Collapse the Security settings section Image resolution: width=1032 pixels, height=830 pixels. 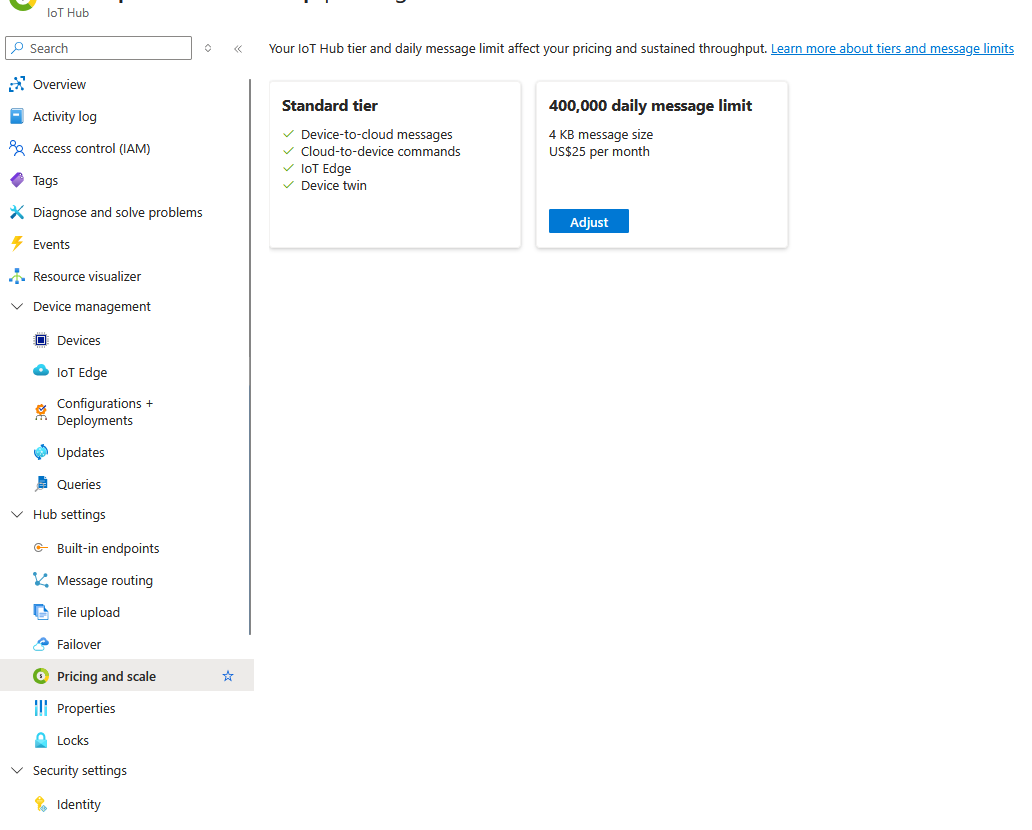click(x=17, y=771)
